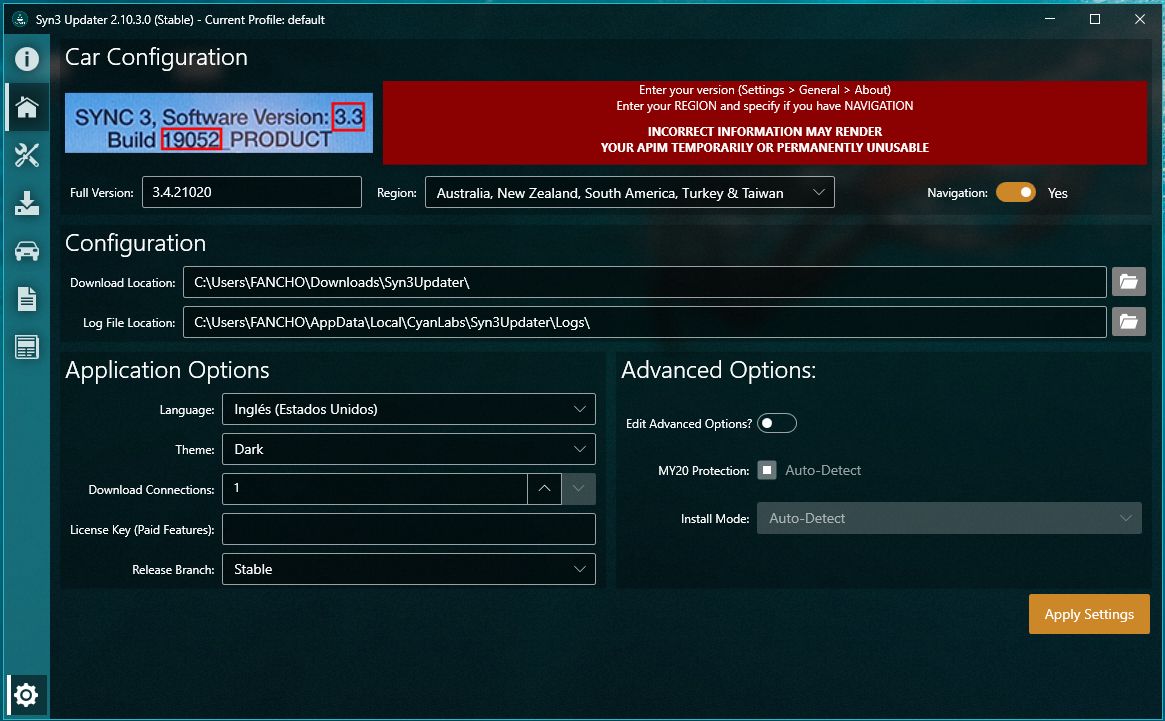Increase Download Connections value
The image size is (1165, 721).
545,488
